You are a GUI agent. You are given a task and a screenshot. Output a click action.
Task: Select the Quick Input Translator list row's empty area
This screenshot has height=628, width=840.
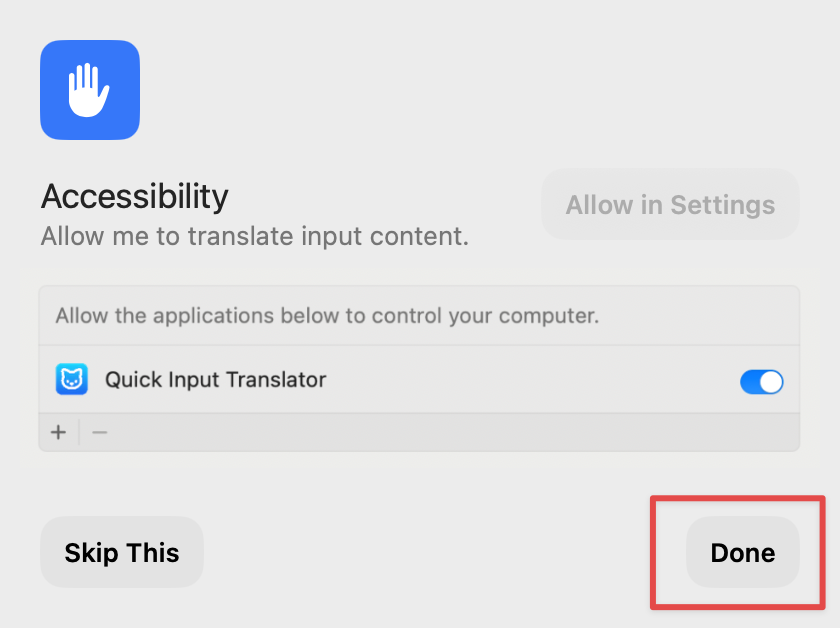(x=530, y=380)
